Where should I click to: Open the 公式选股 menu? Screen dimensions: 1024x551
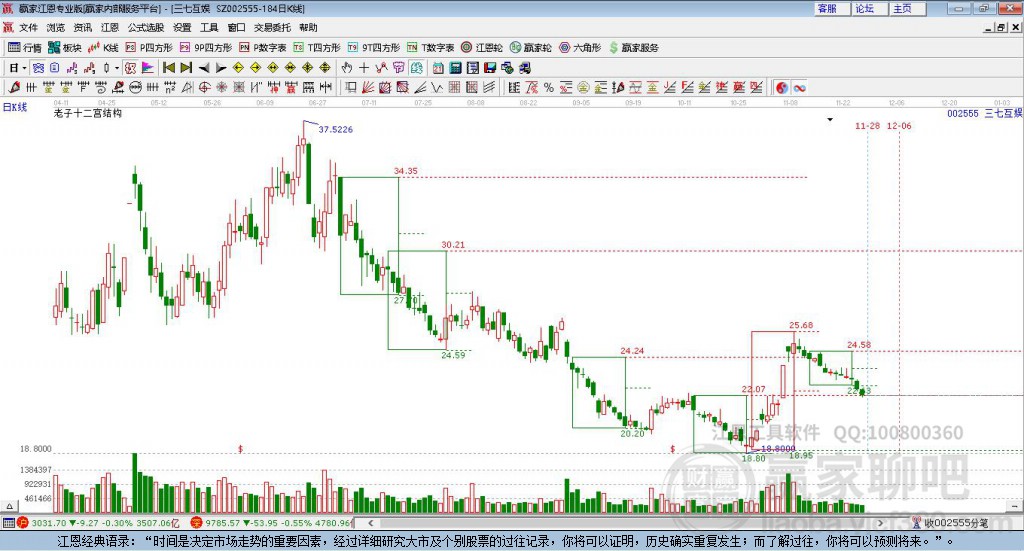(146, 27)
